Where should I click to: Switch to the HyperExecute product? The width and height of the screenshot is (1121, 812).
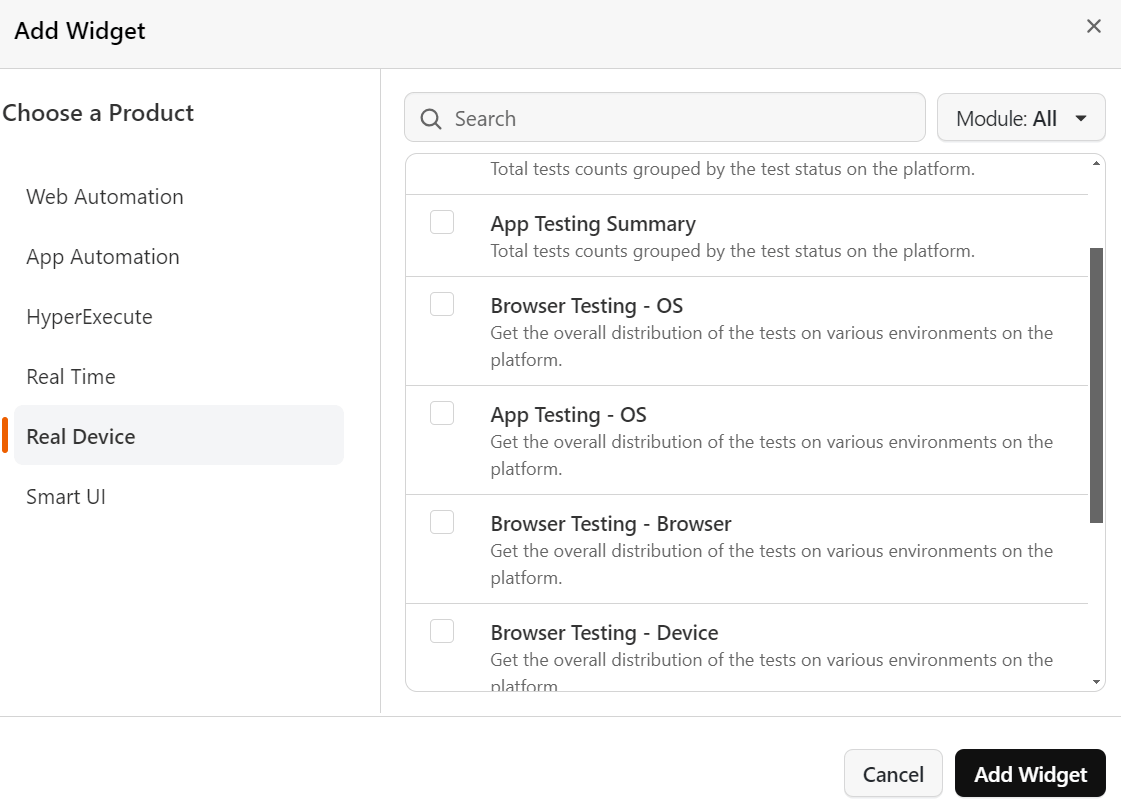point(89,317)
